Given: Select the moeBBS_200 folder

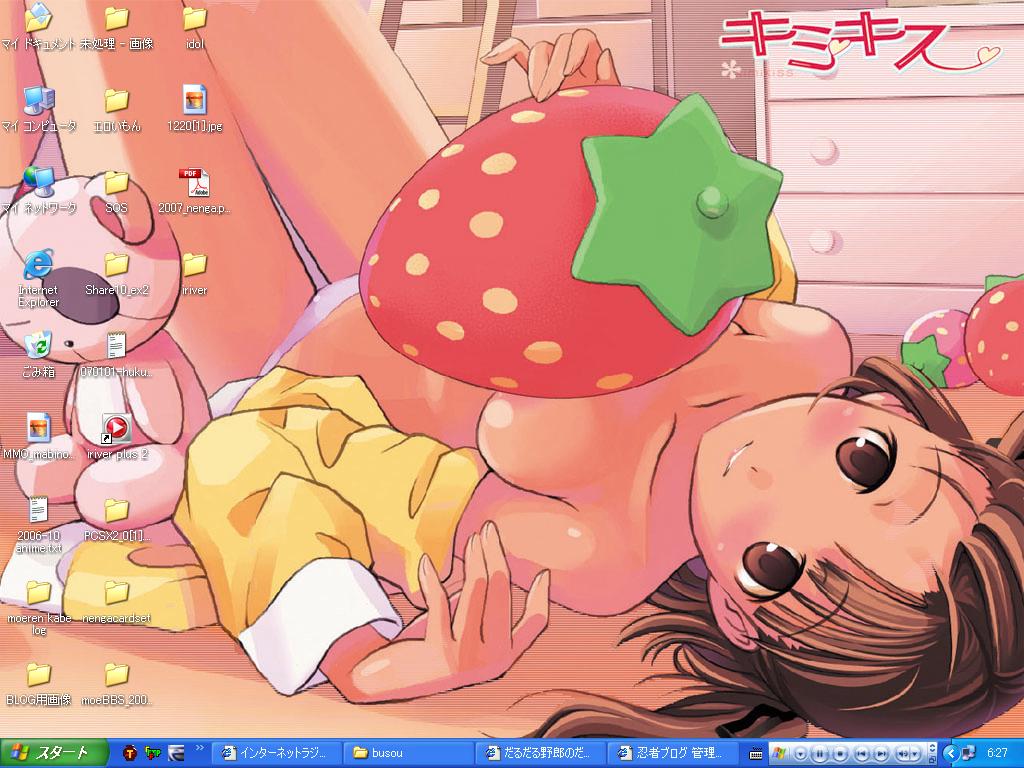Looking at the screenshot, I should point(116,684).
